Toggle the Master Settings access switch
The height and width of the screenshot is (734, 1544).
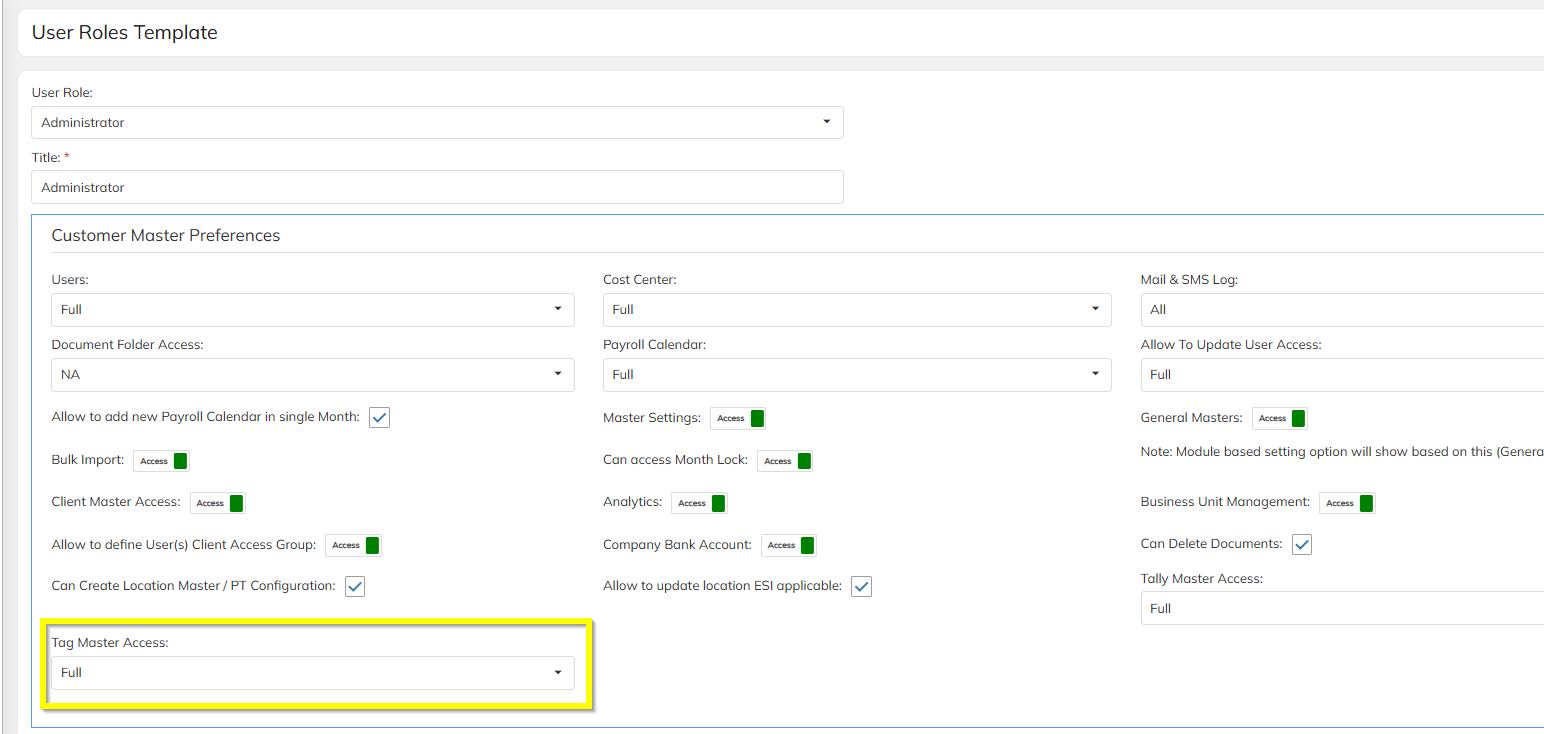click(738, 418)
